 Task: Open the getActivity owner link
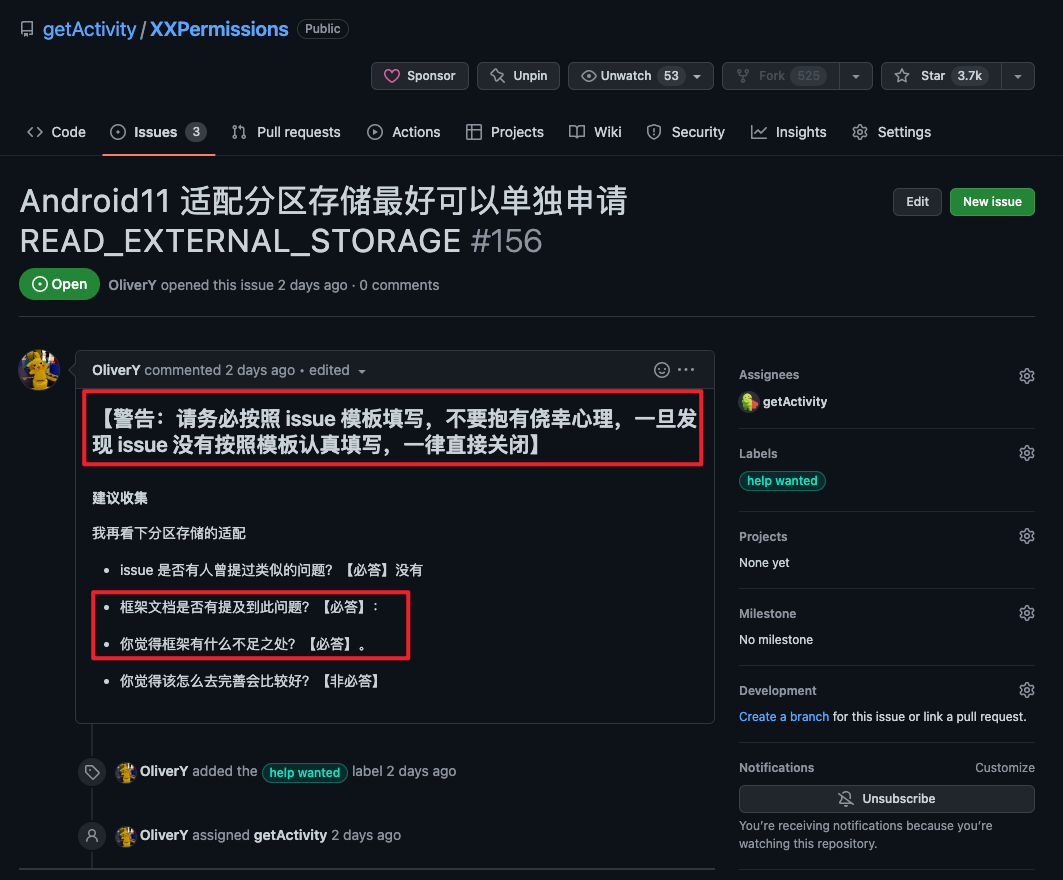(89, 29)
